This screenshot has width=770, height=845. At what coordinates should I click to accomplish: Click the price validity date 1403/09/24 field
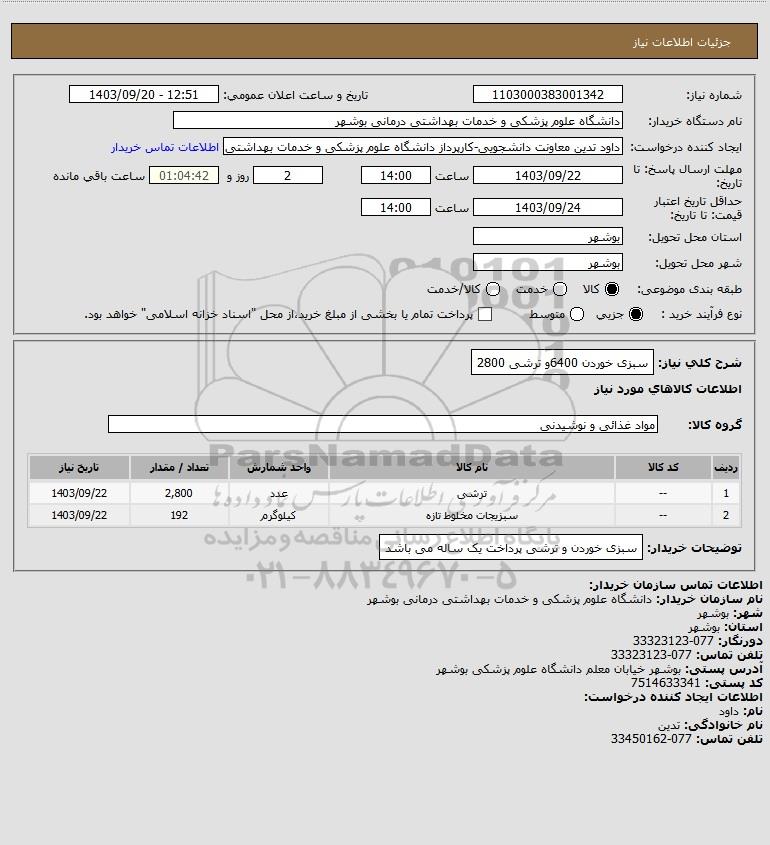point(548,207)
